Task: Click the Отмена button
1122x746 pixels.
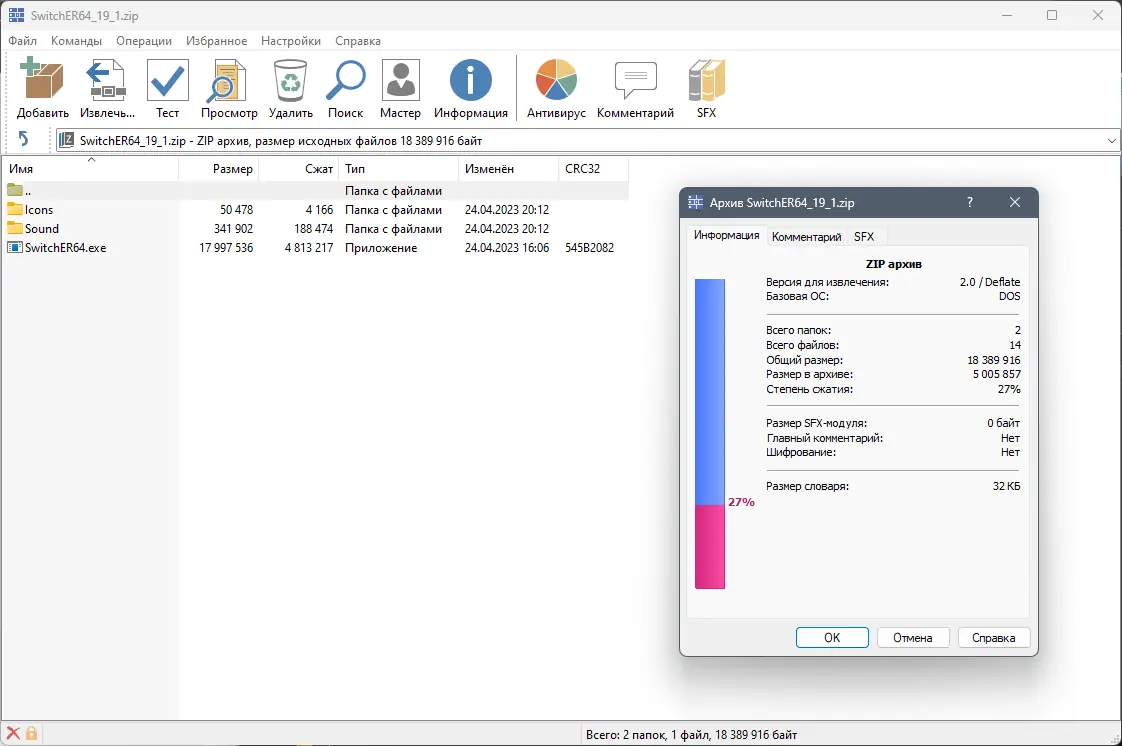Action: [x=912, y=637]
